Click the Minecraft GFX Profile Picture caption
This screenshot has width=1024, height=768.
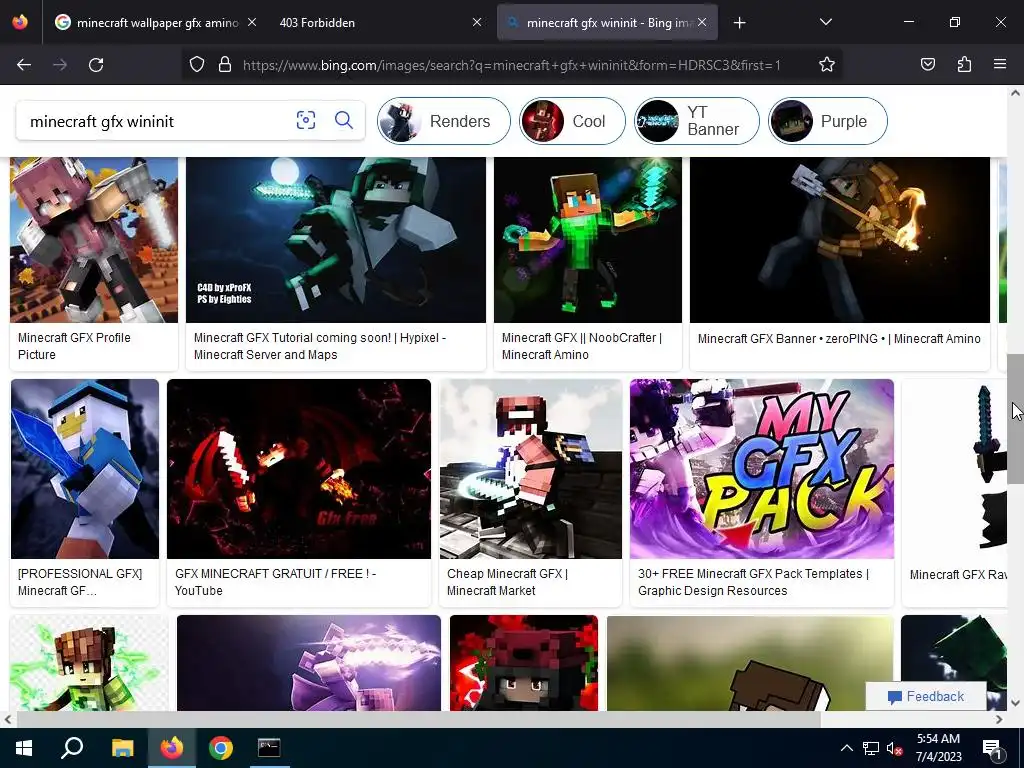74,346
